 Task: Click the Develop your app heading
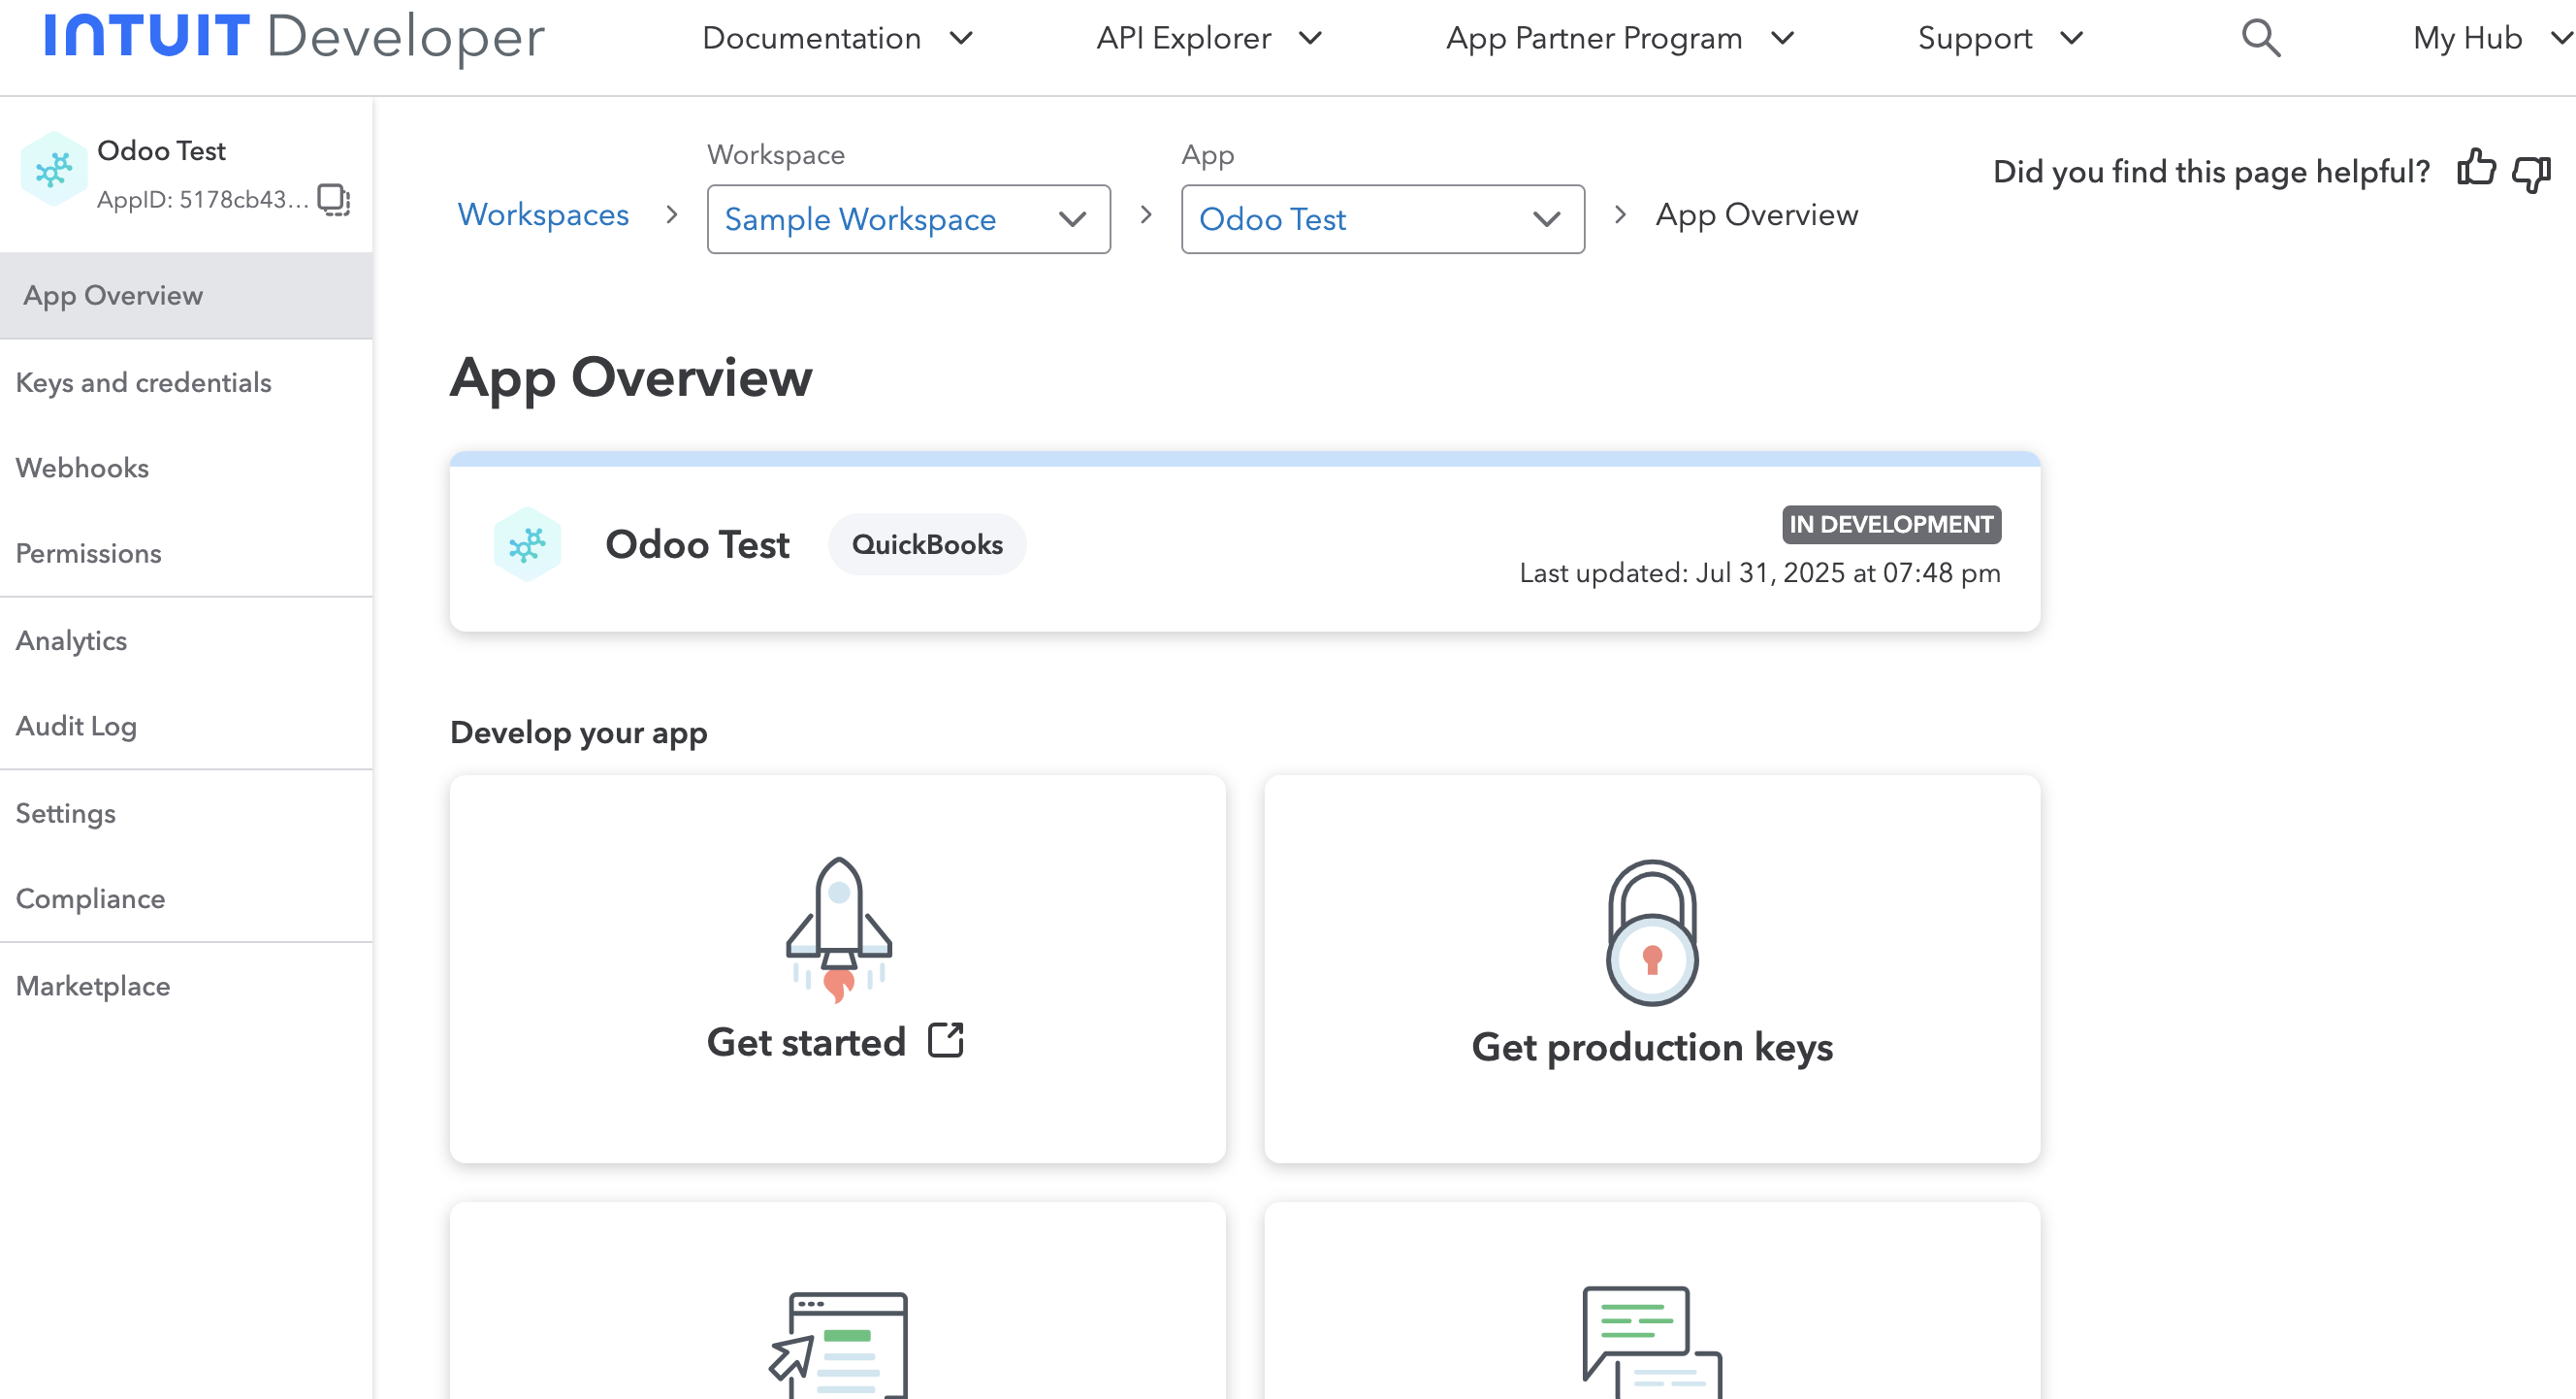coord(578,732)
